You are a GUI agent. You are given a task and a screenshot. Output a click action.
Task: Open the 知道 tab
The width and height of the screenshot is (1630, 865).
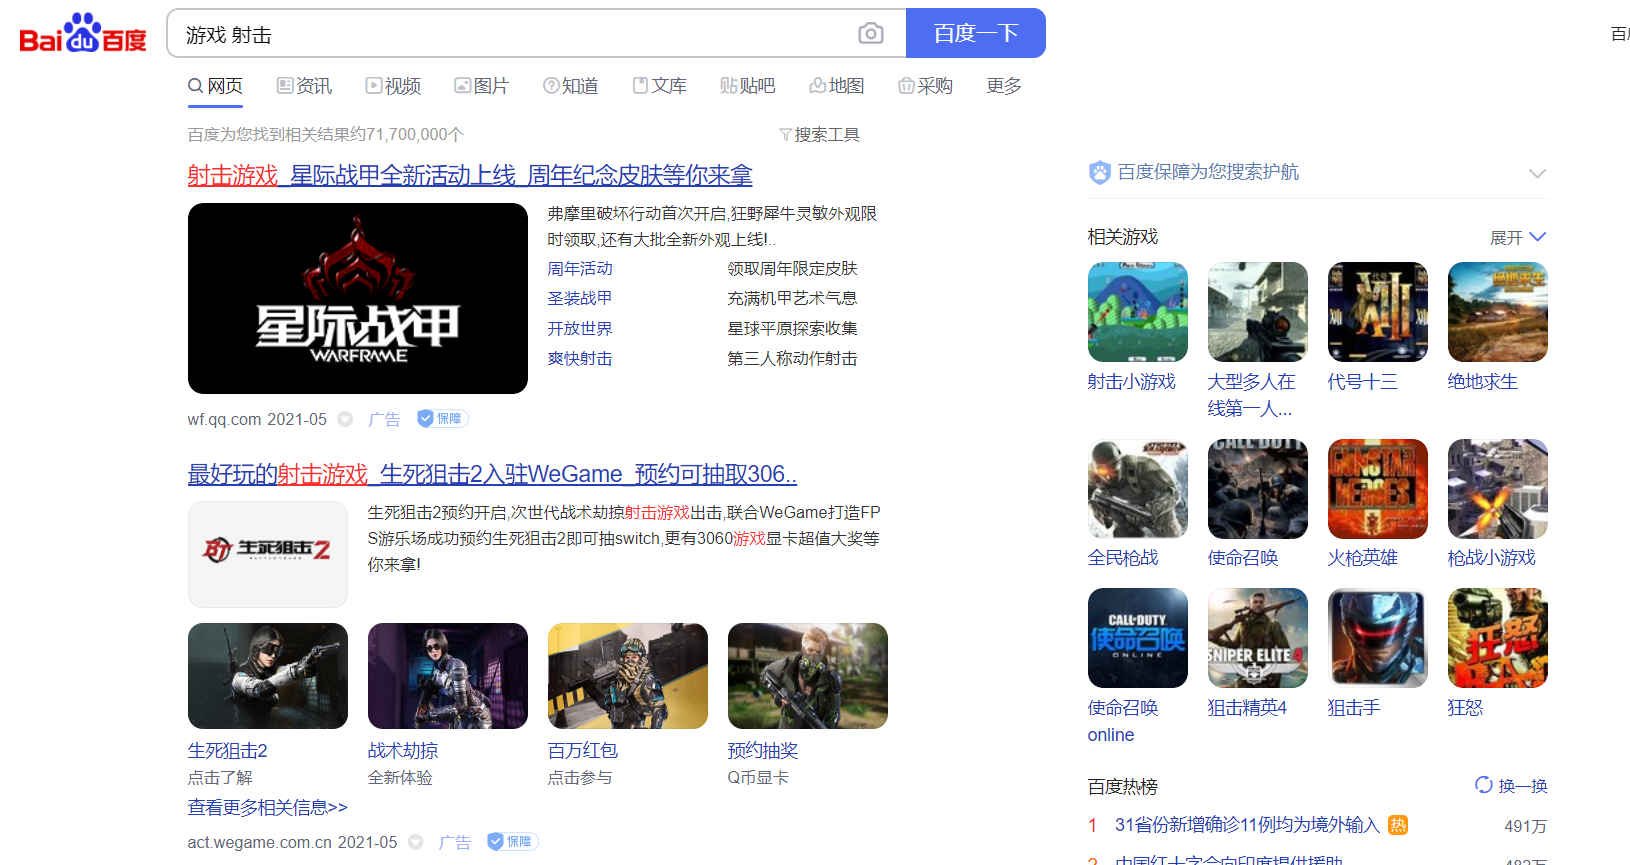point(570,86)
